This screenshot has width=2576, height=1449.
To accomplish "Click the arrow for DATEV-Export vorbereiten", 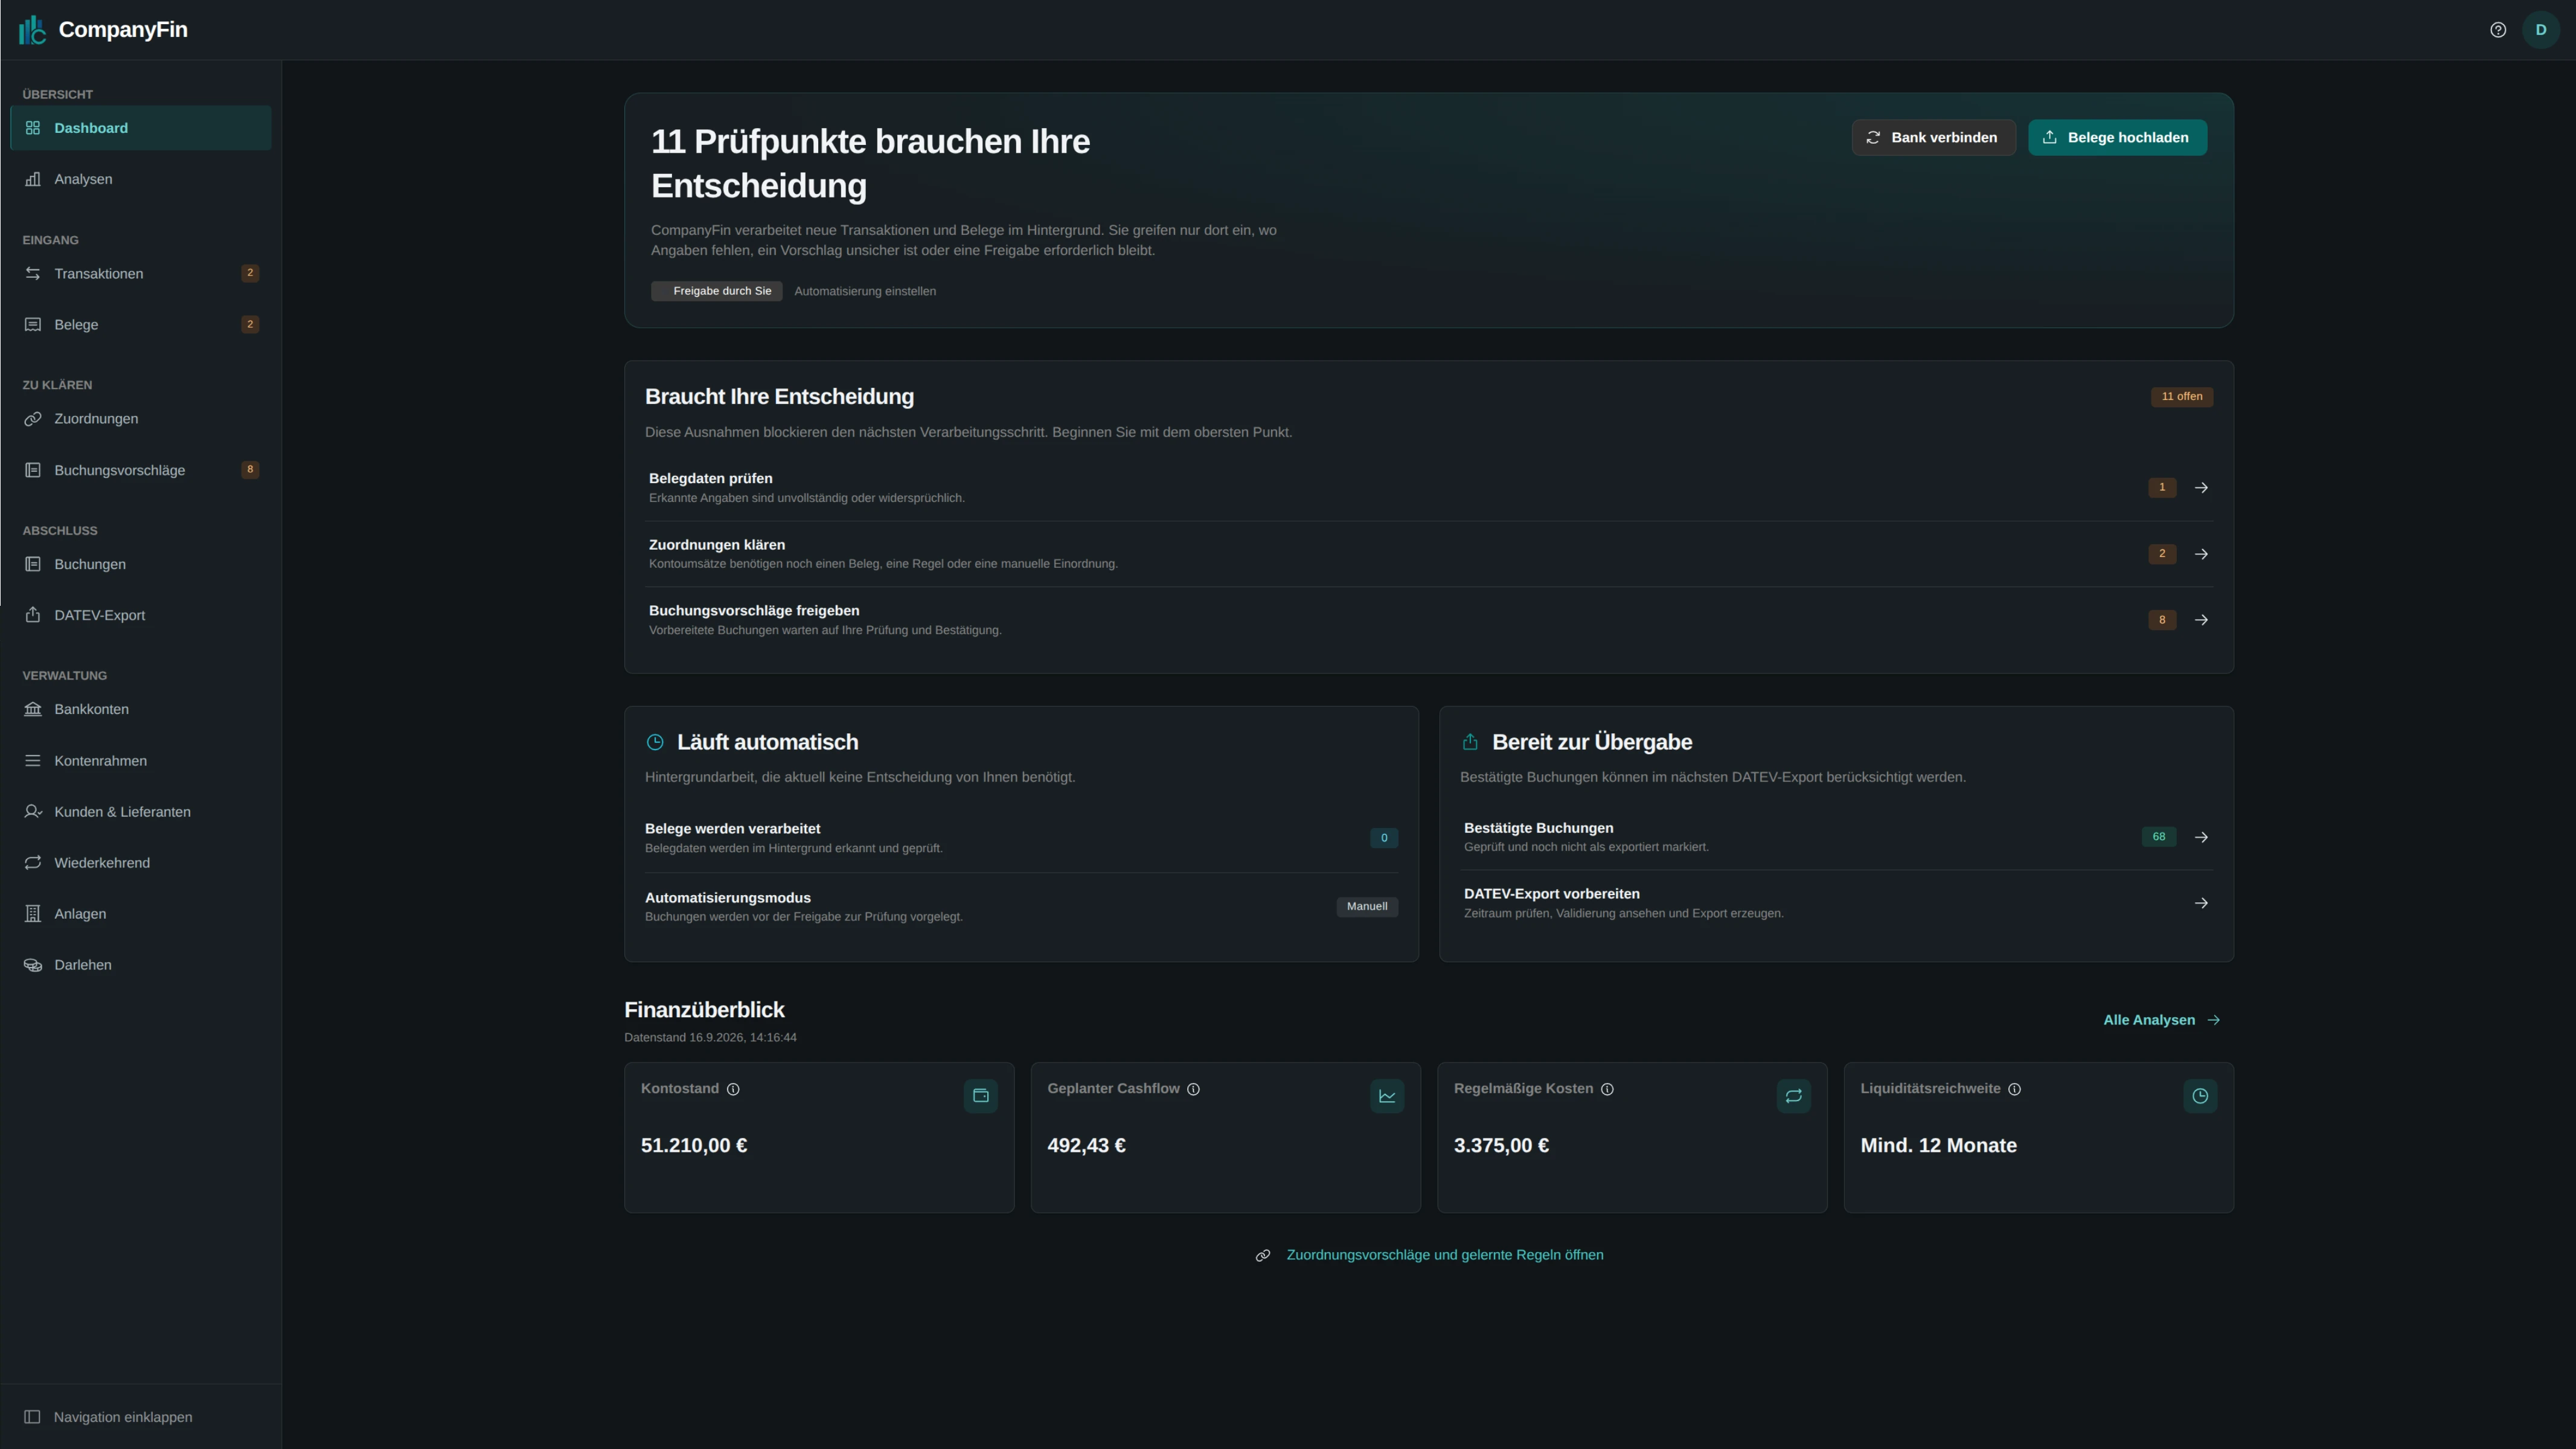I will 2201,903.
